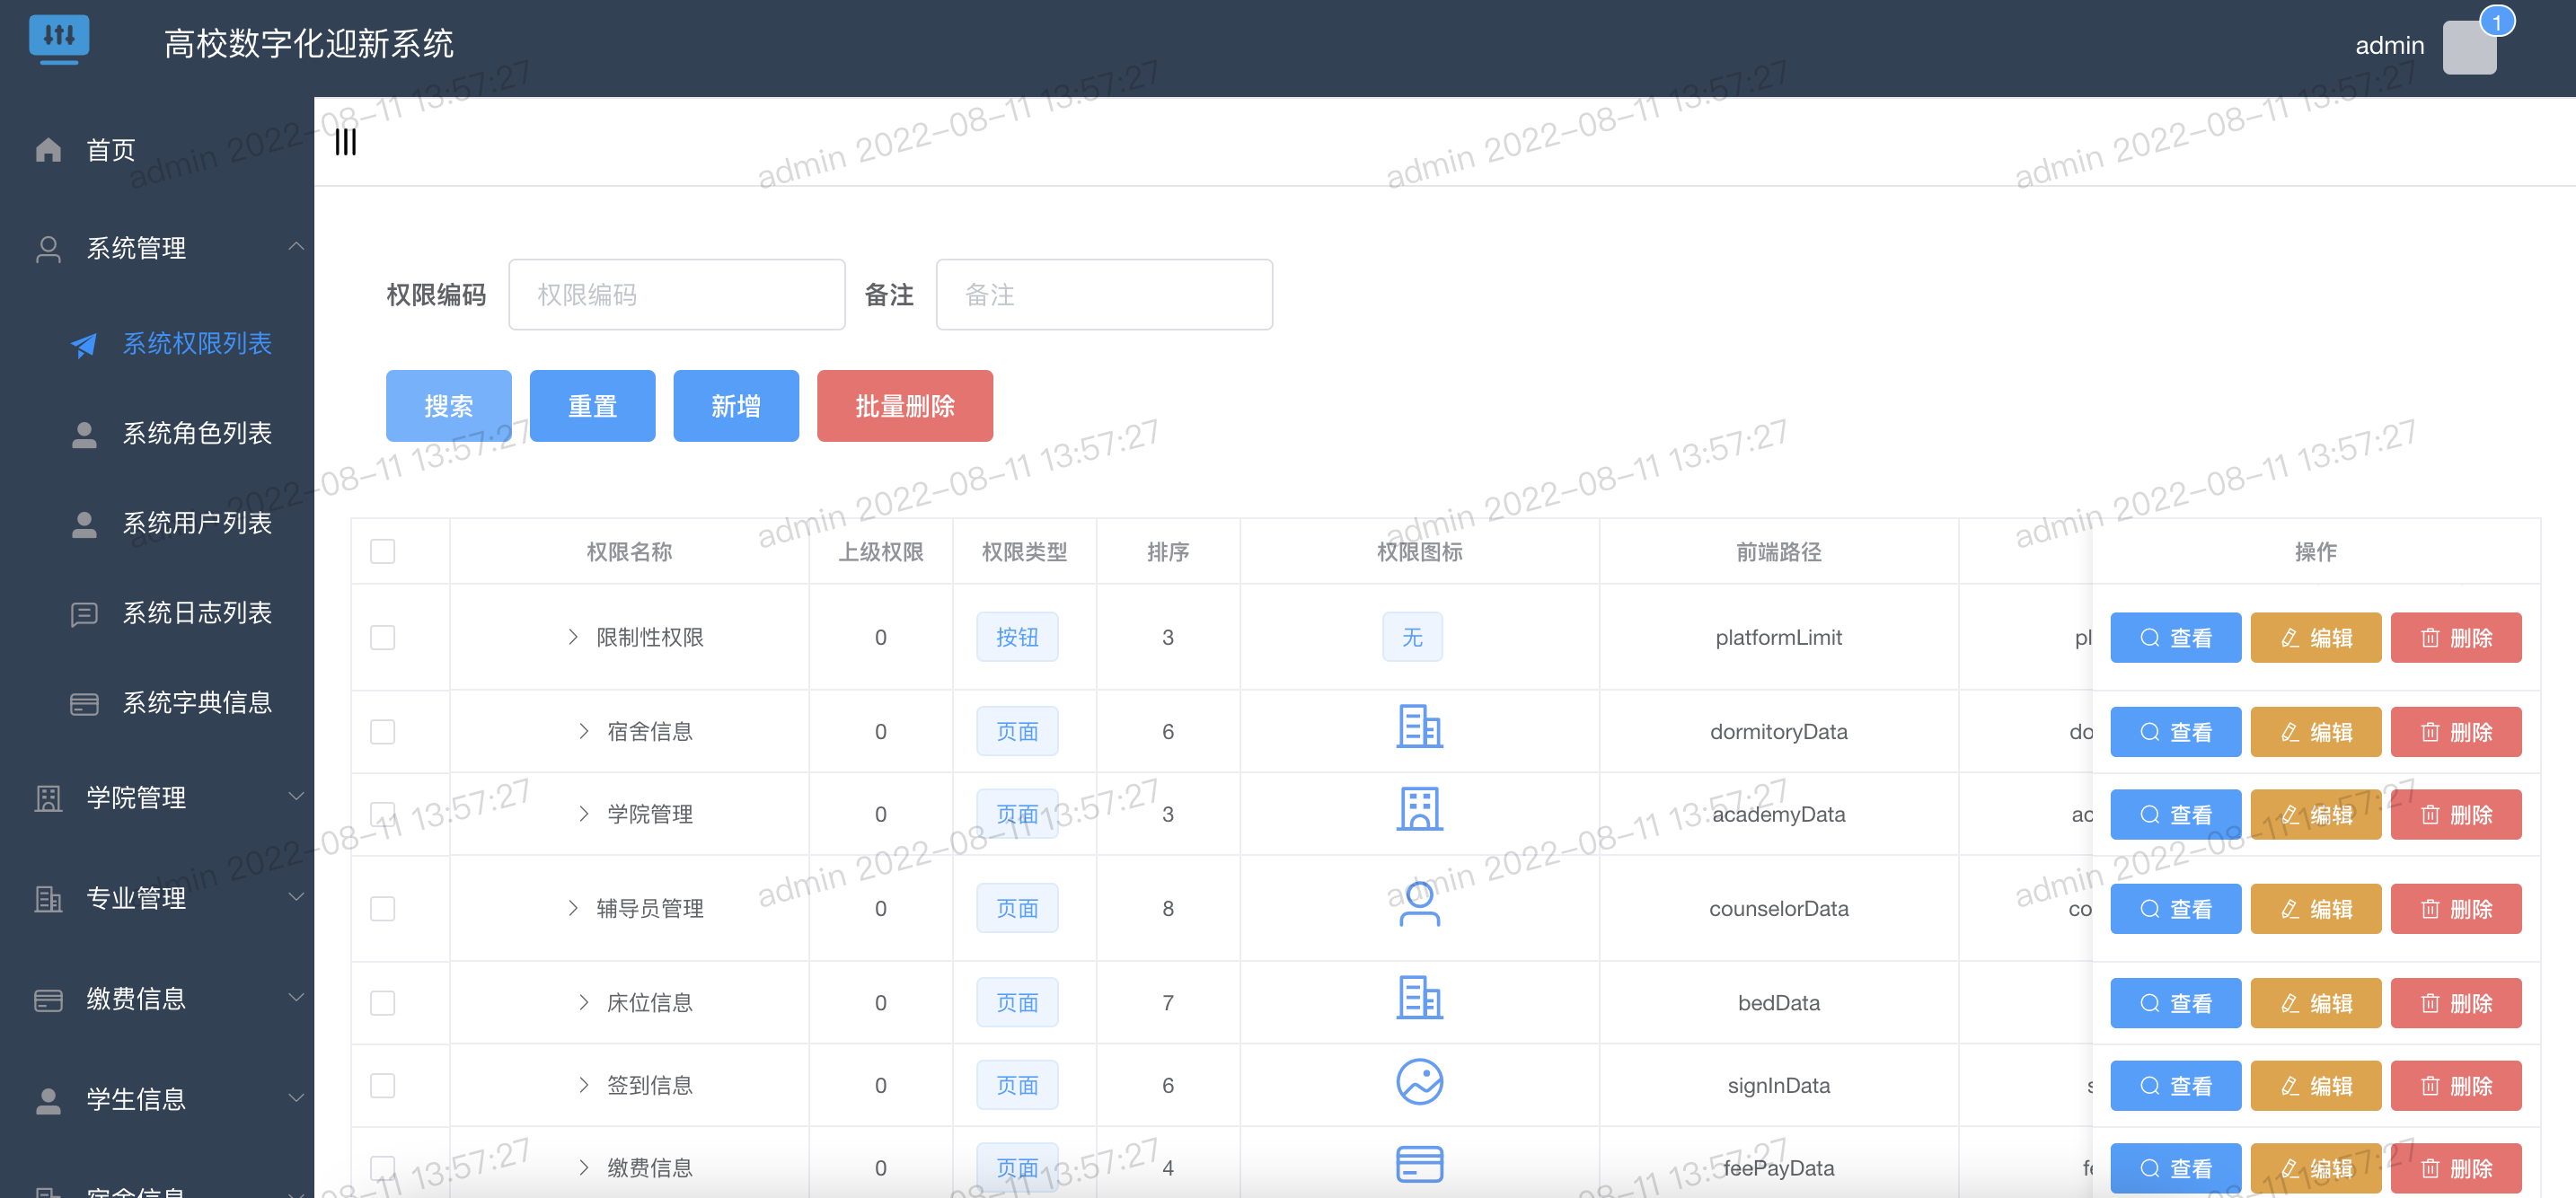The image size is (2576, 1198).
Task: Expand the 宿舍信息 tree row
Action: click(584, 731)
